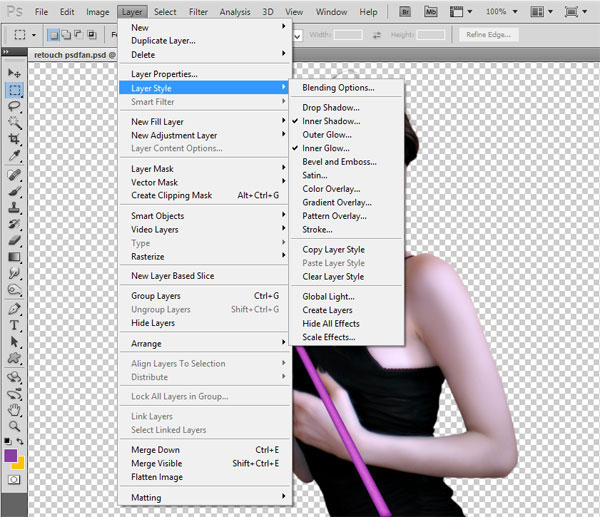600x517 pixels.
Task: Click the purple foreground color swatch
Action: tap(10, 455)
